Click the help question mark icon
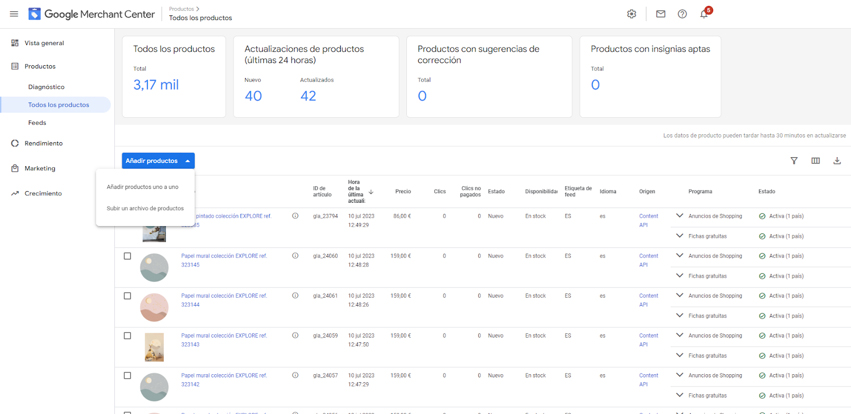This screenshot has width=851, height=414. point(682,14)
